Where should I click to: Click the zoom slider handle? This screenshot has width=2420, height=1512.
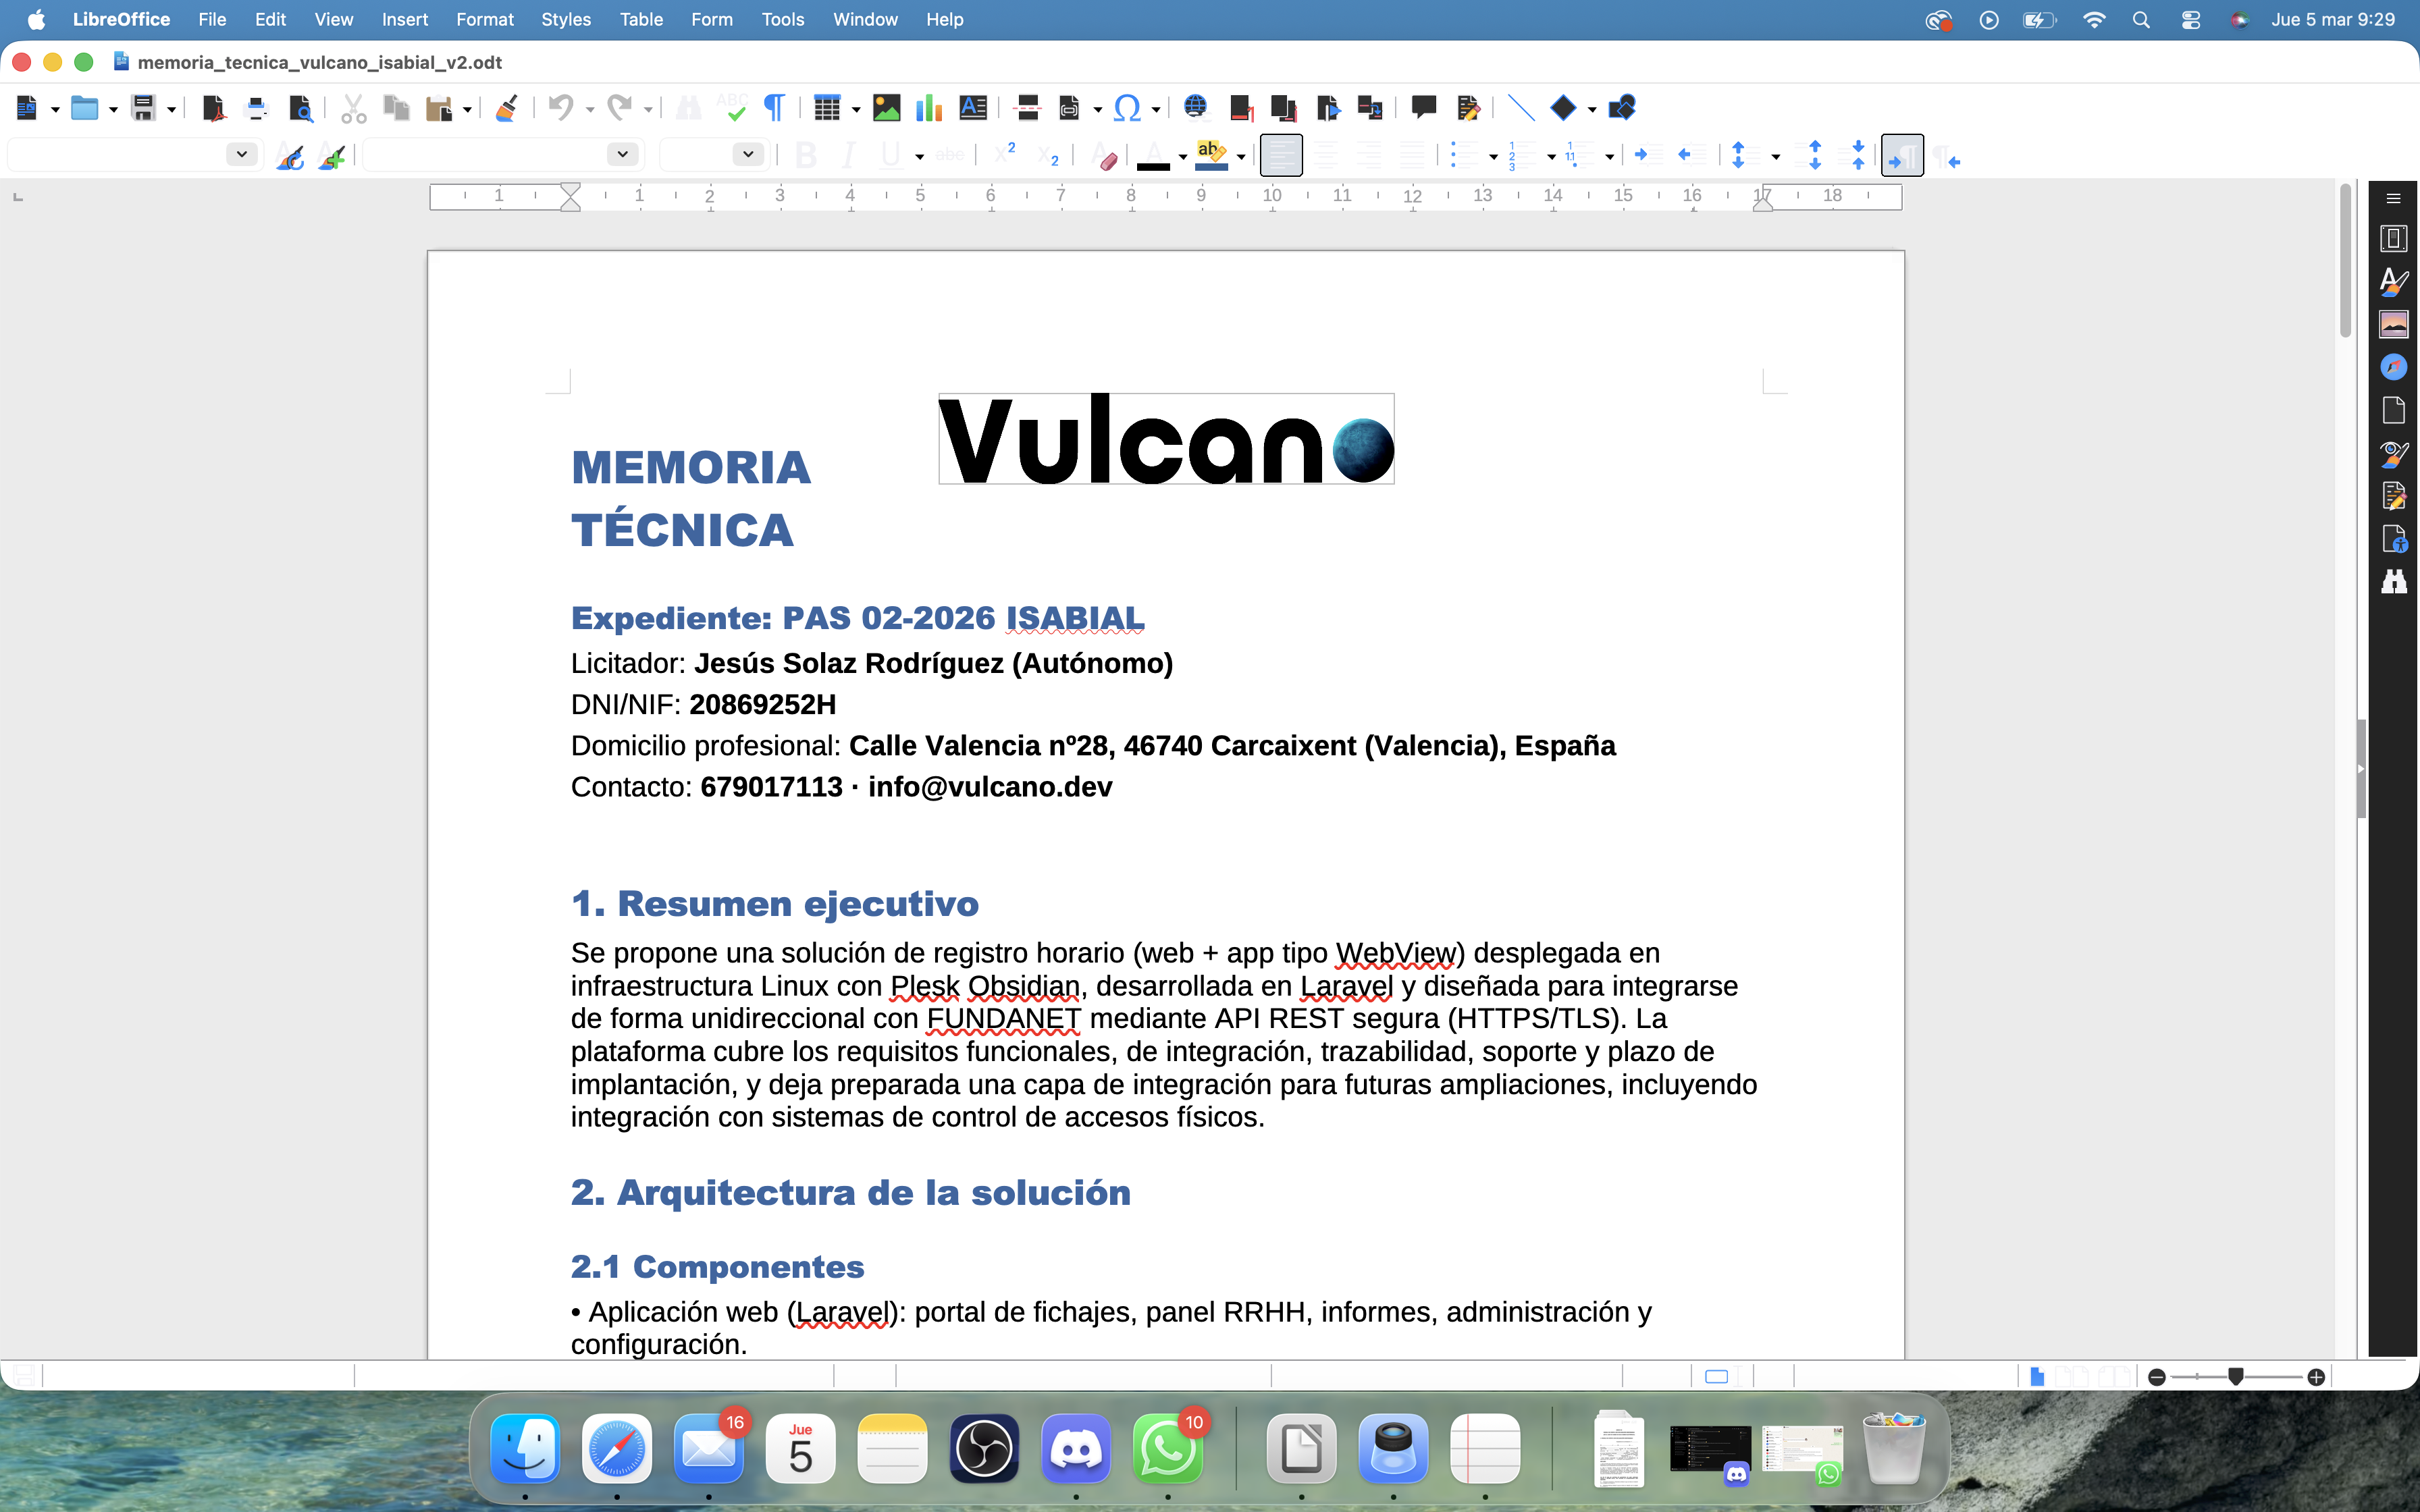point(2236,1377)
